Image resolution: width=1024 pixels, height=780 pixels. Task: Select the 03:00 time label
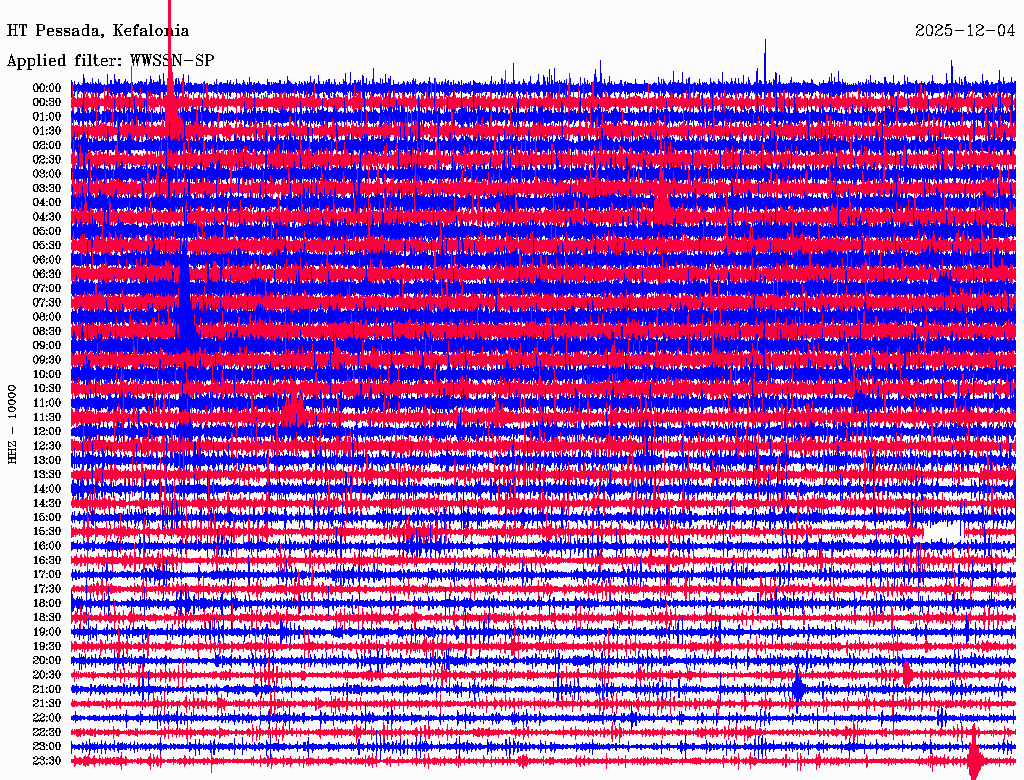point(47,174)
